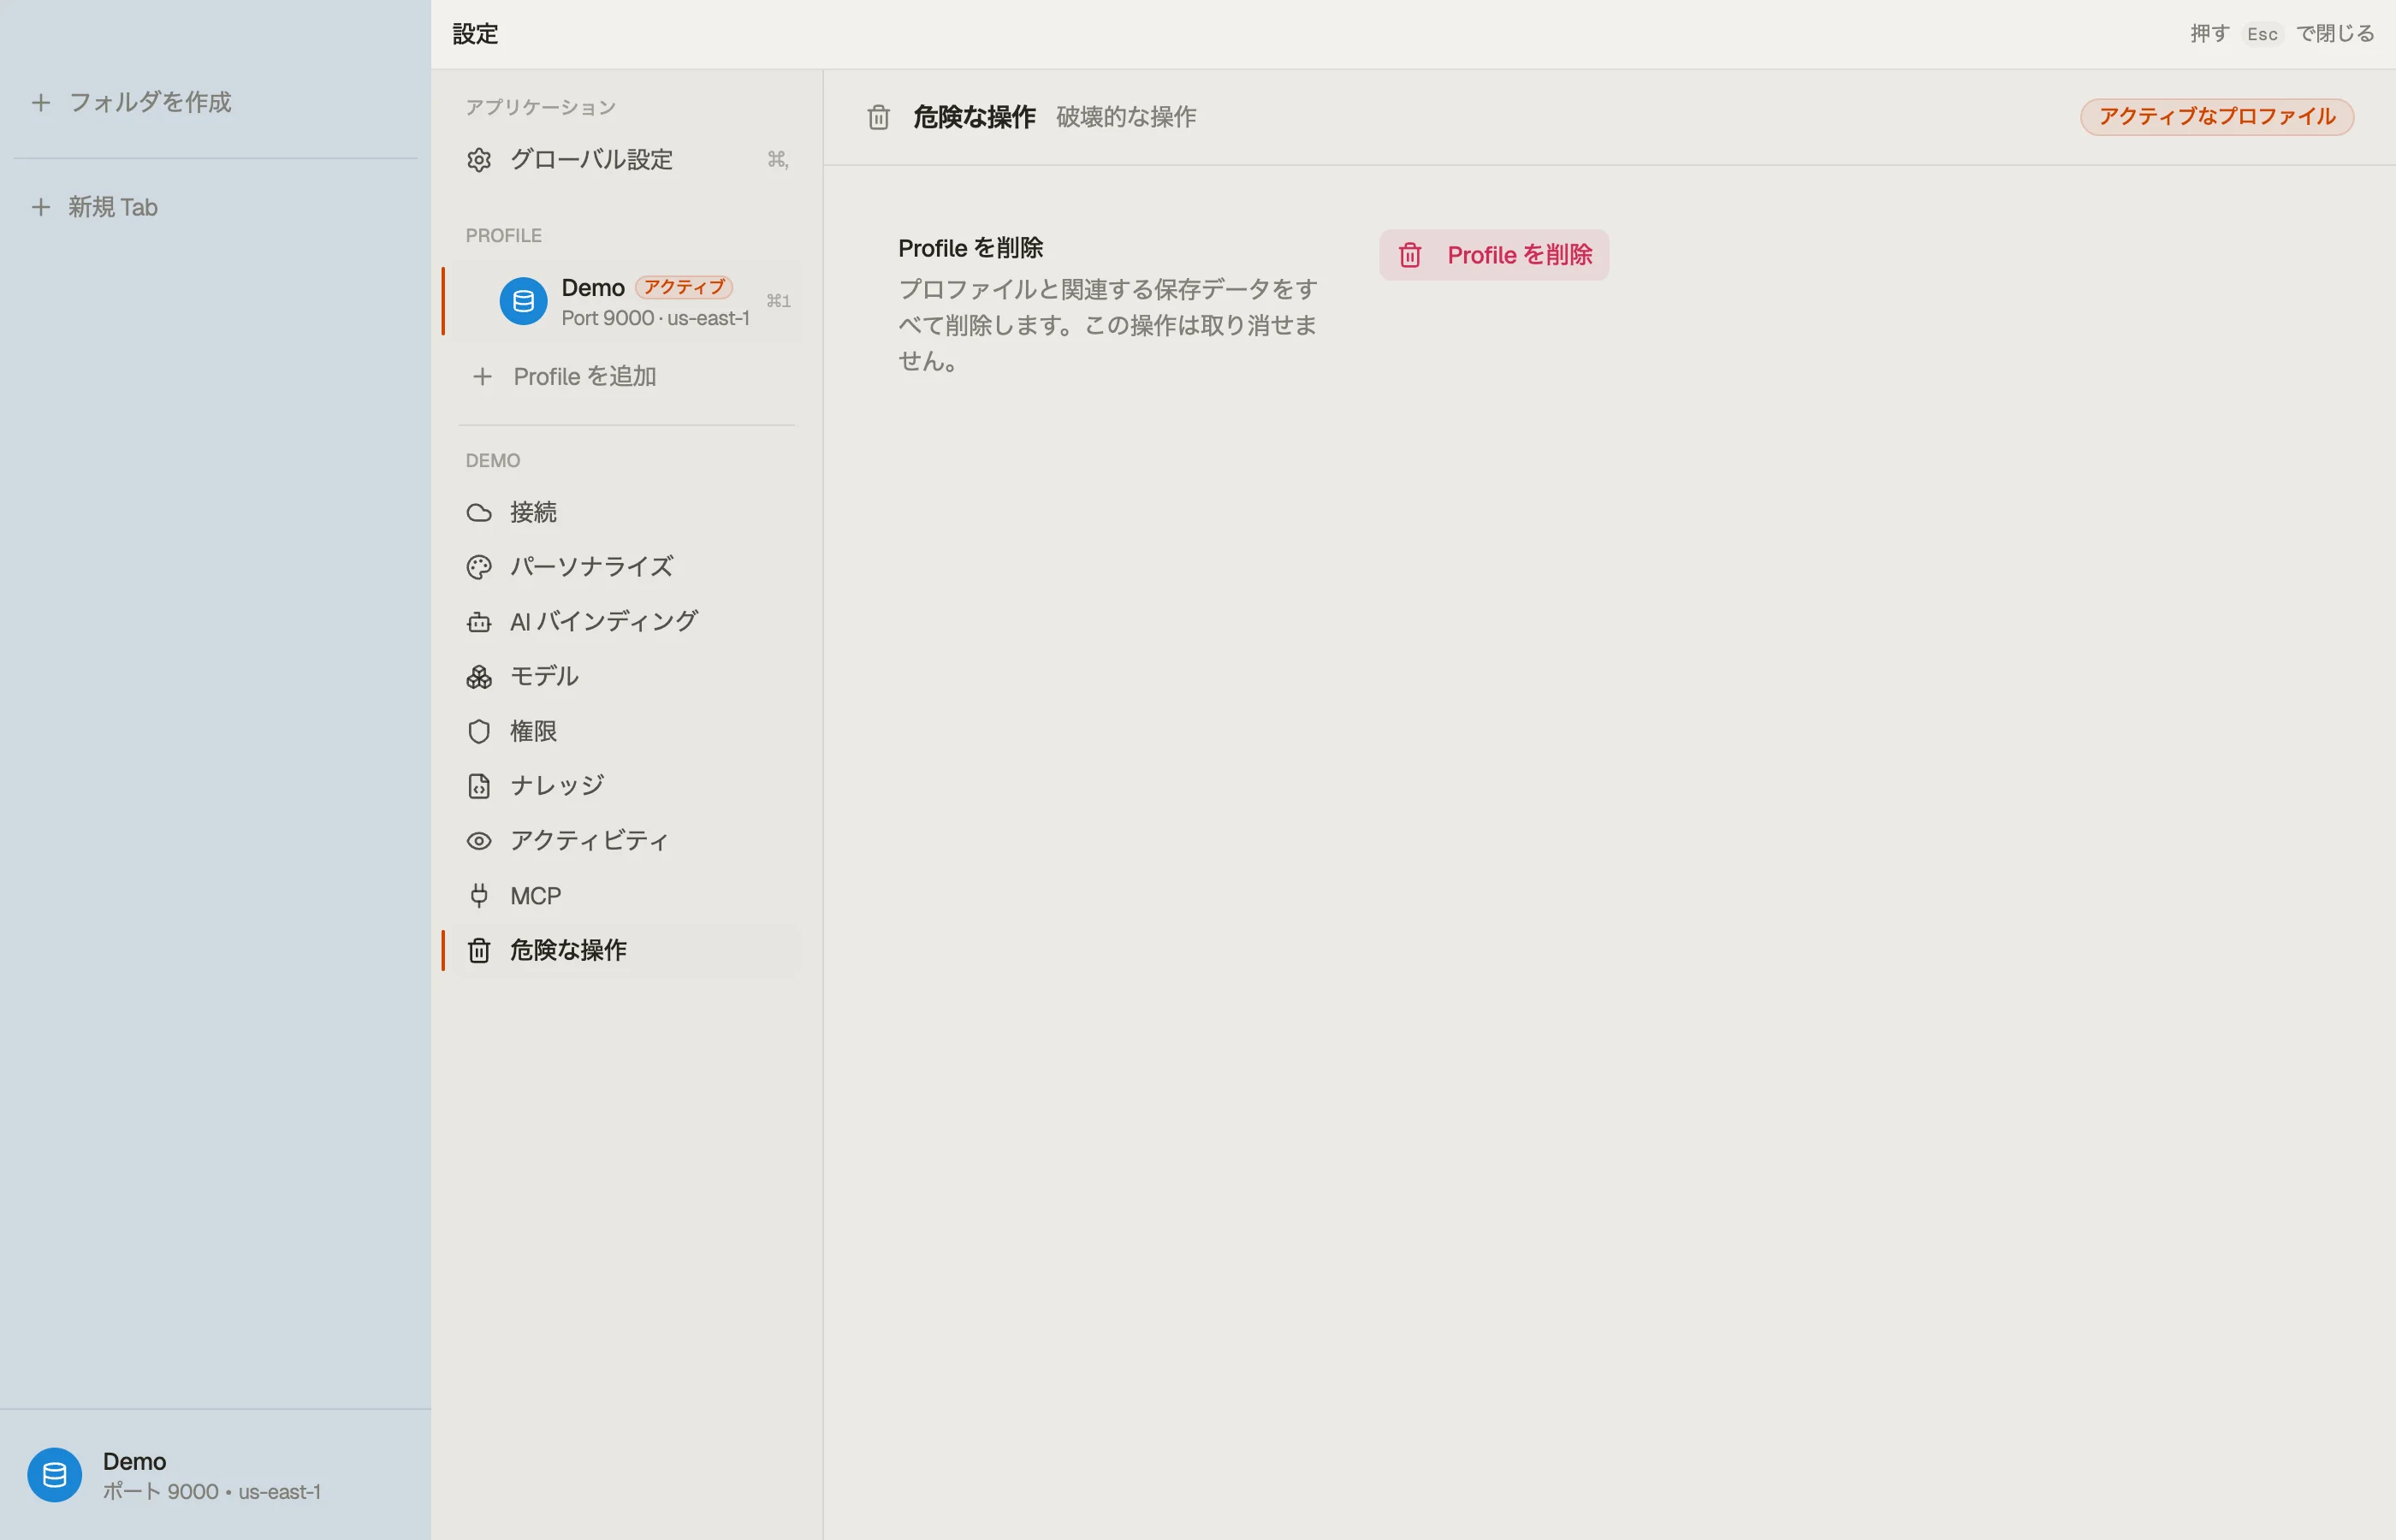Click the アプリケーション section label
This screenshot has height=1540, width=2396.
tap(540, 107)
